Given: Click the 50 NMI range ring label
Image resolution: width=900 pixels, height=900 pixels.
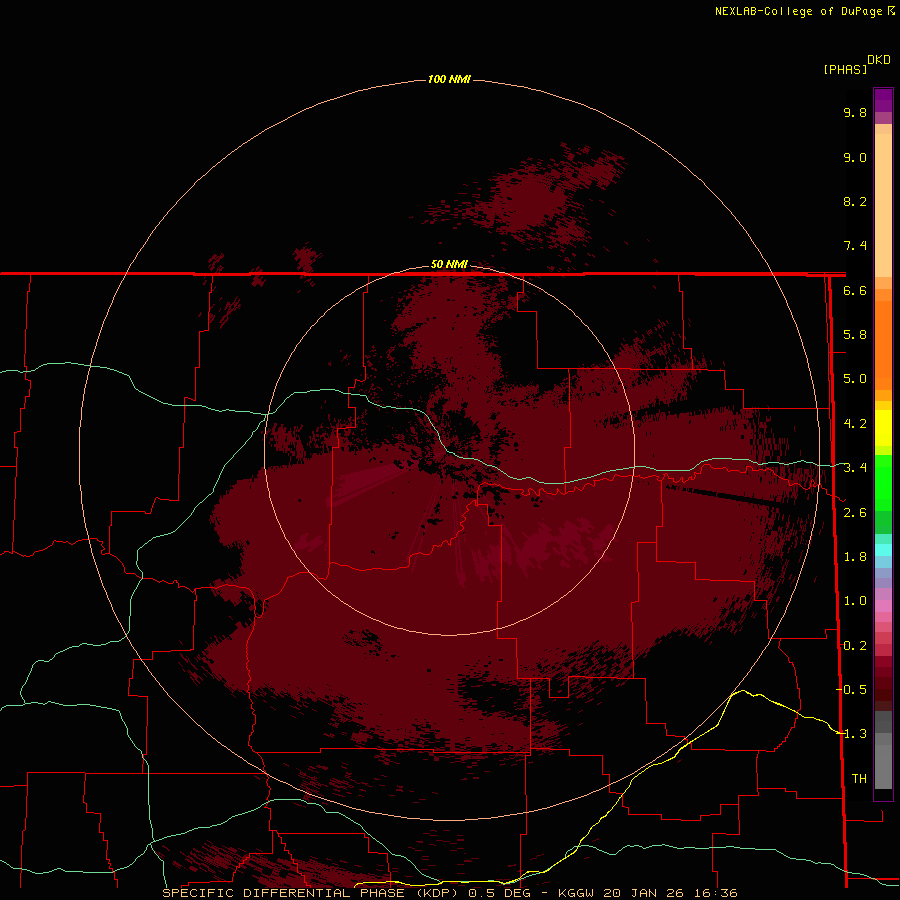Looking at the screenshot, I should 449,264.
